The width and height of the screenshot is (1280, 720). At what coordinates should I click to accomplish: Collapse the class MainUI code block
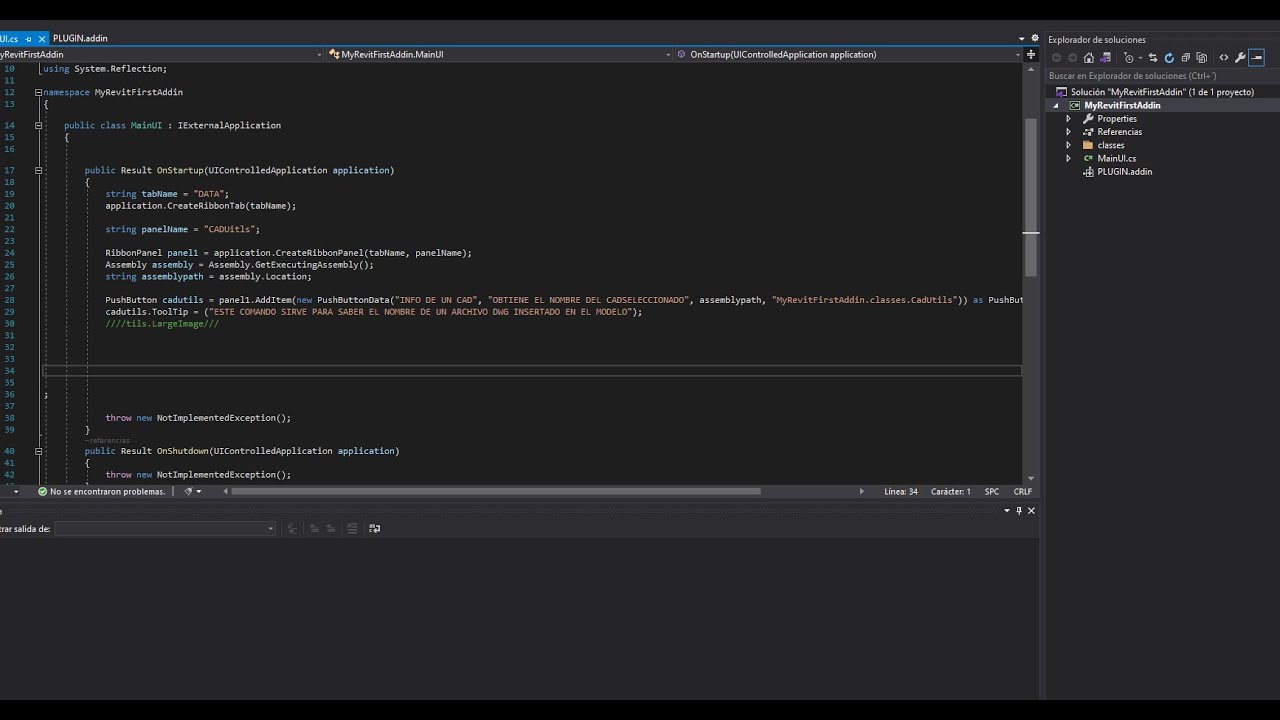point(38,126)
